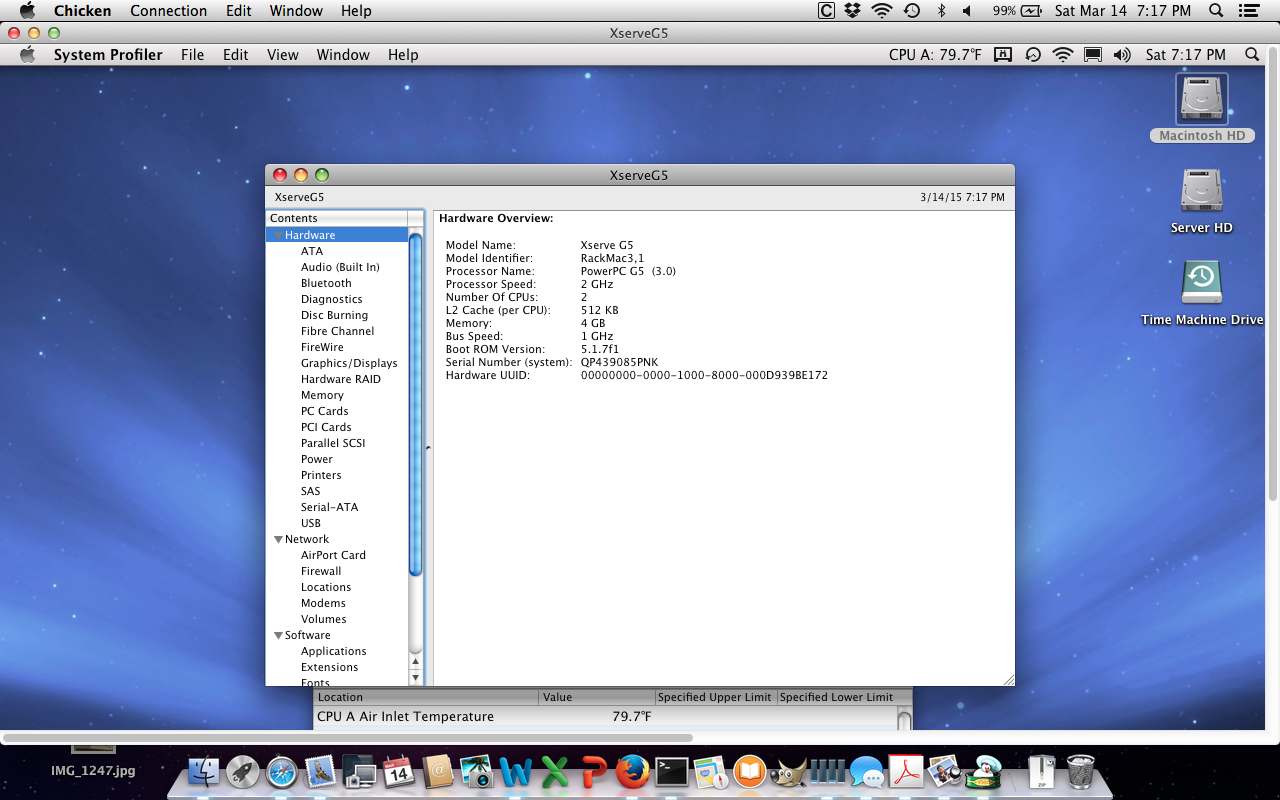Open Adobe Acrobat in dock
Image resolution: width=1280 pixels, height=800 pixels.
pyautogui.click(x=905, y=771)
